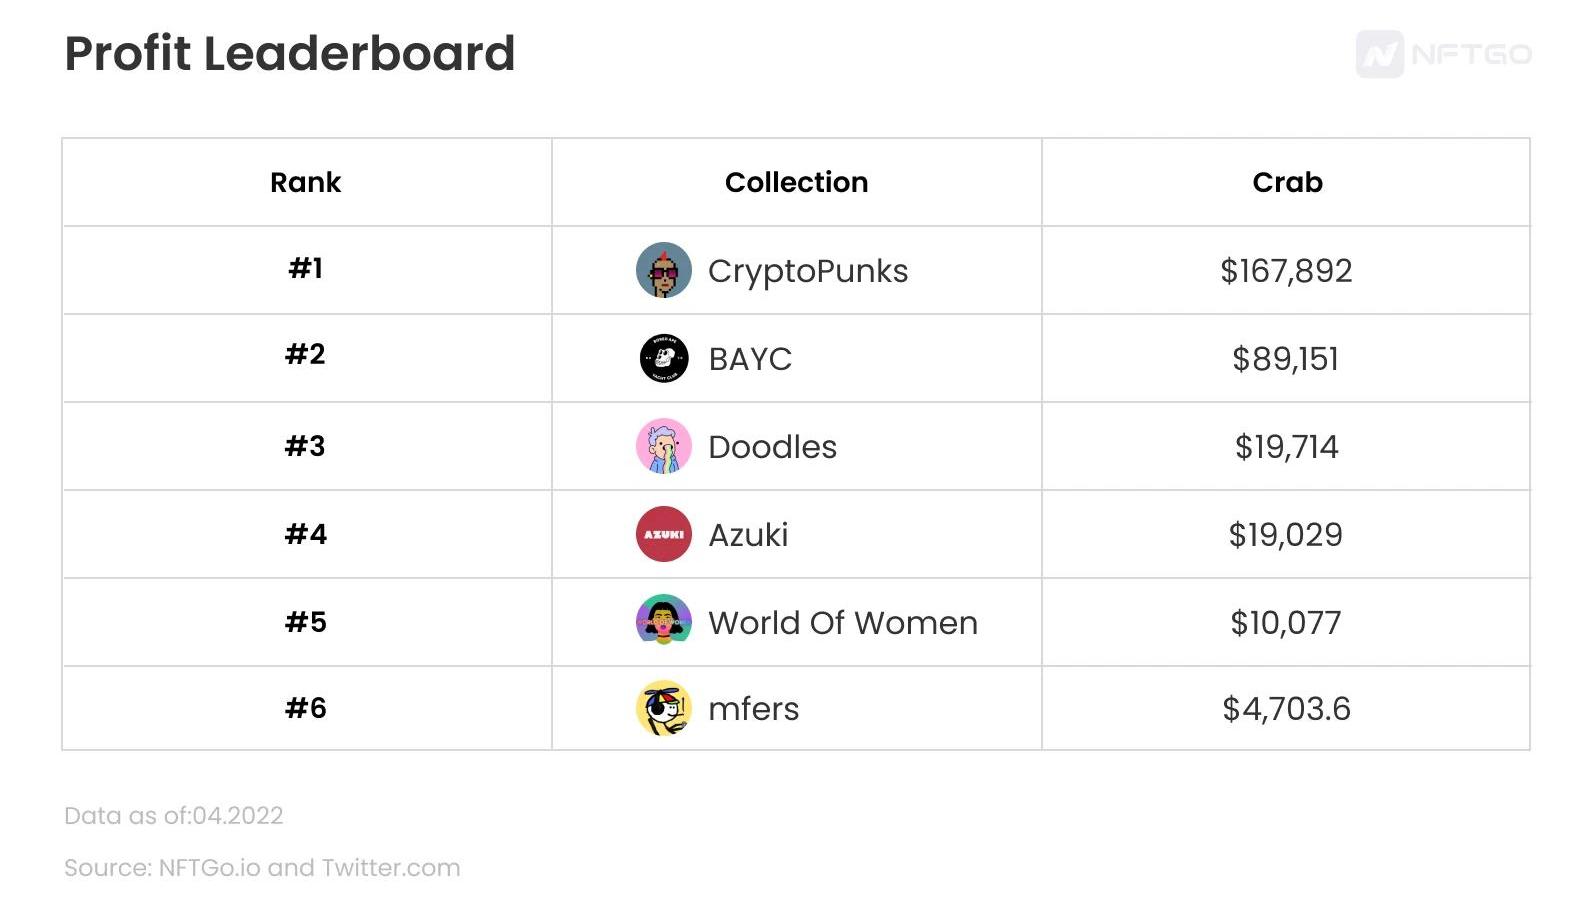Image resolution: width=1596 pixels, height=906 pixels.
Task: Click the BAYC logo icon
Action: (x=664, y=358)
